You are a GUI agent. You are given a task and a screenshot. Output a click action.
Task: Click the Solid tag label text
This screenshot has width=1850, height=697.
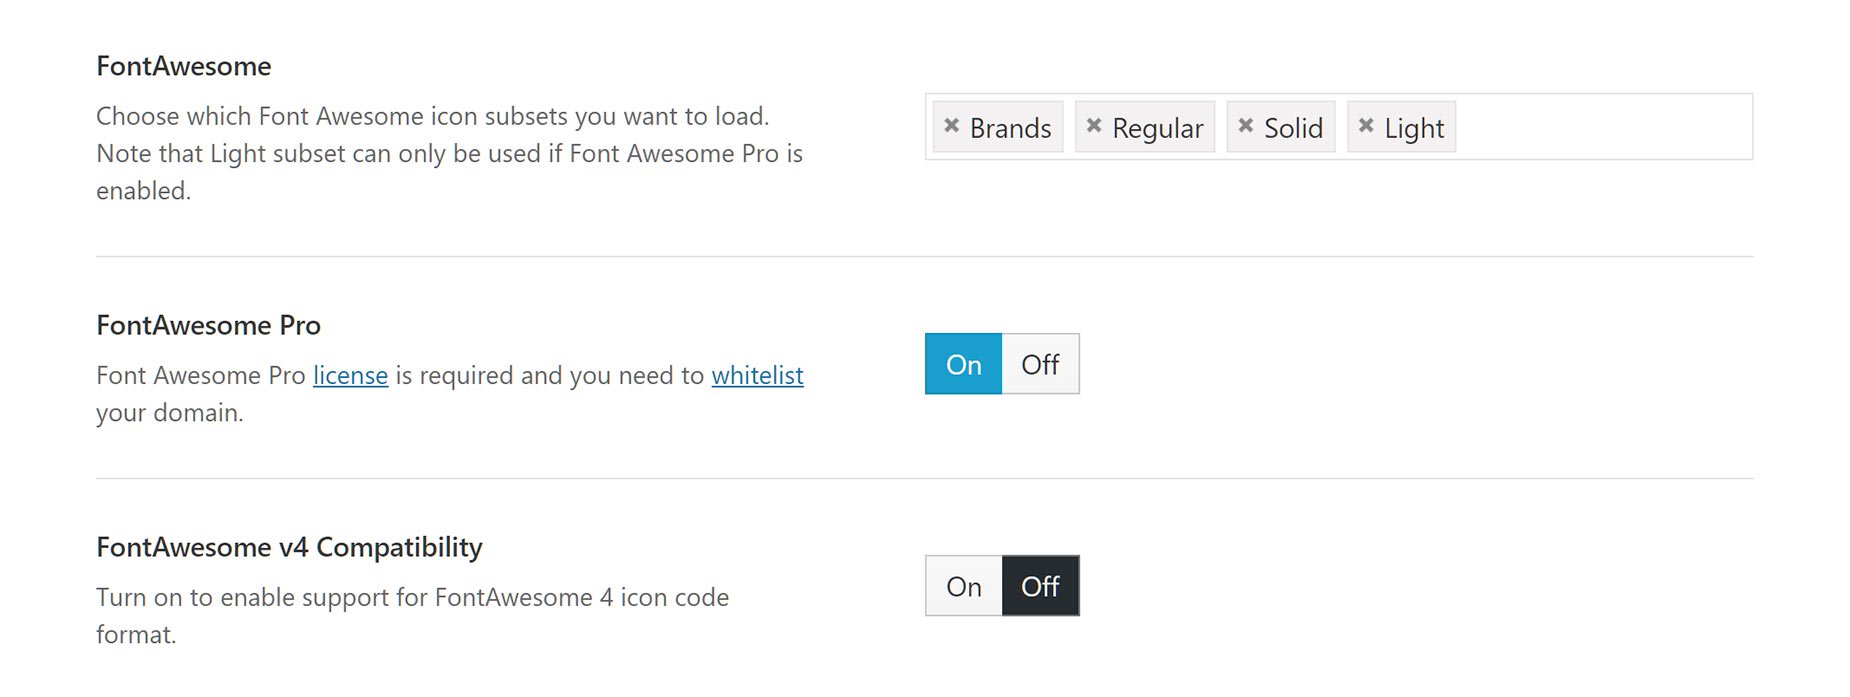(x=1293, y=128)
